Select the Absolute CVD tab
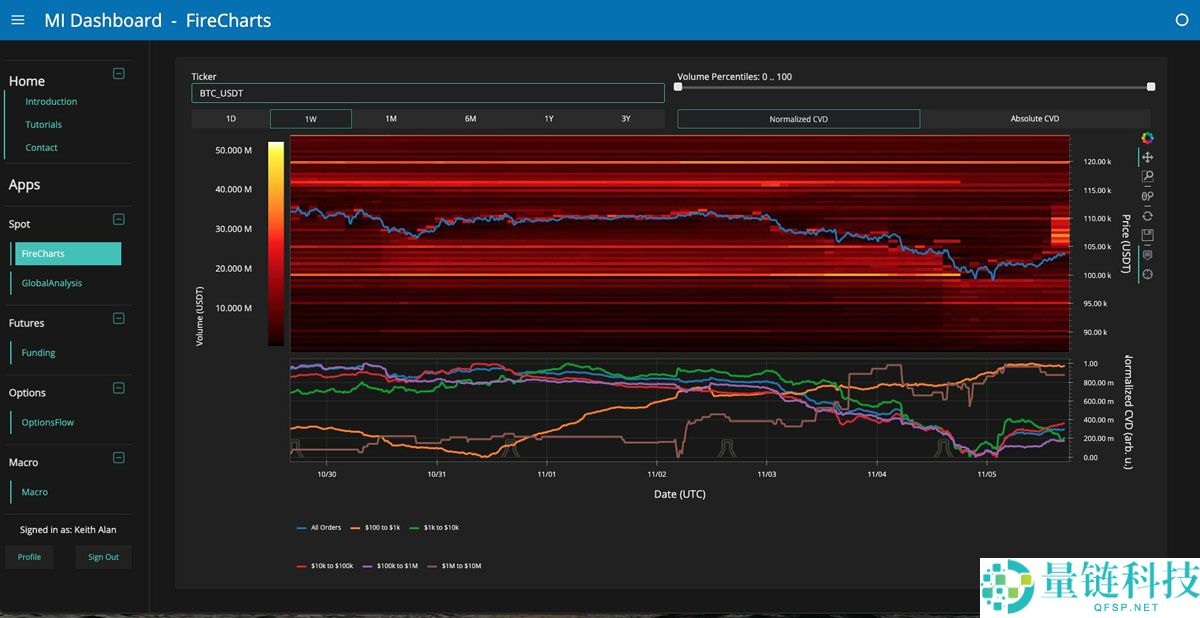 click(1035, 118)
